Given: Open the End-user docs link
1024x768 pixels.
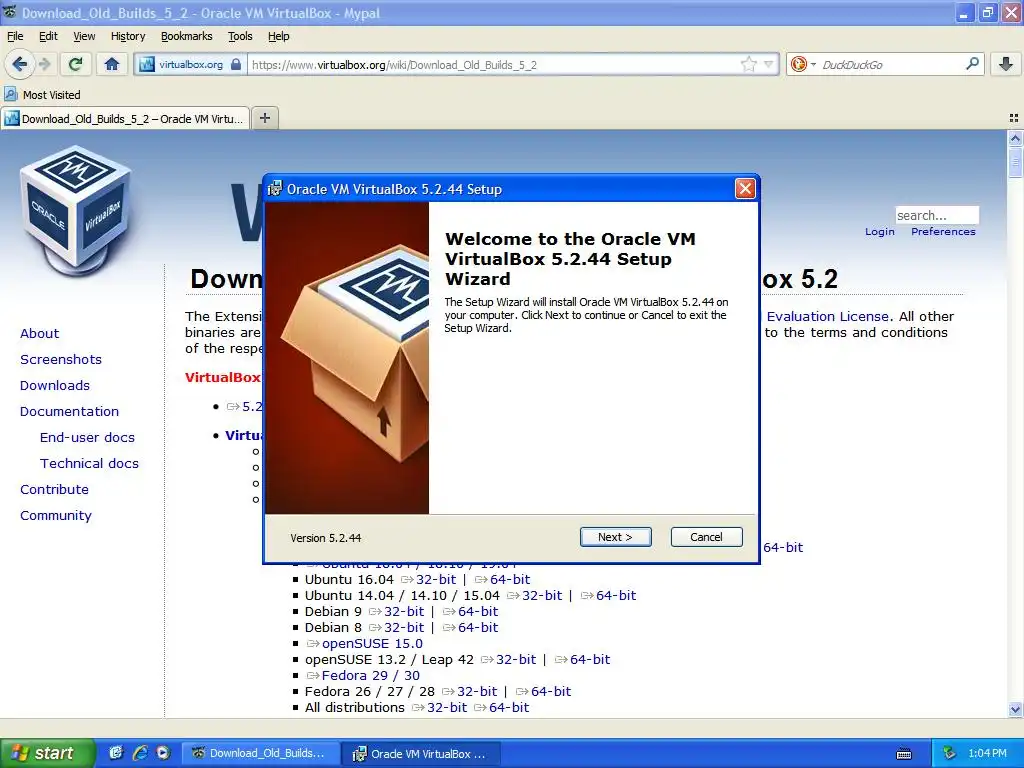Looking at the screenshot, I should pos(88,438).
